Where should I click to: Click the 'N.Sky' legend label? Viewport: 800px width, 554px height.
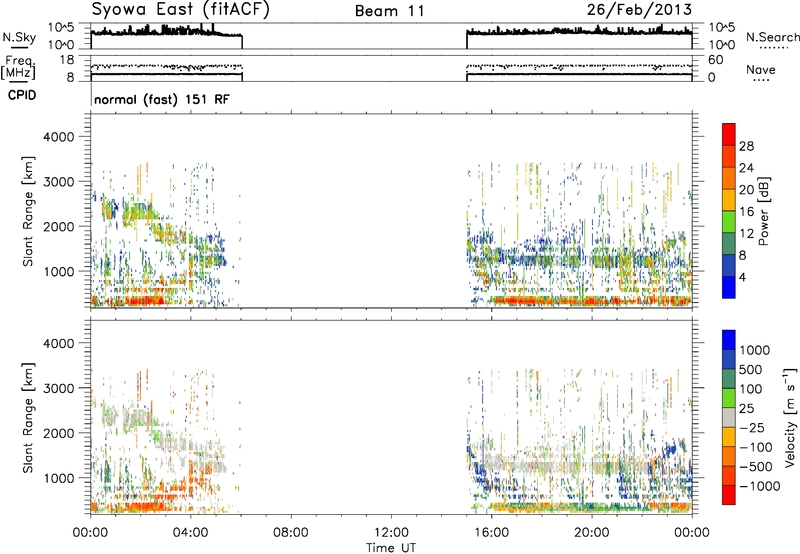tap(19, 37)
